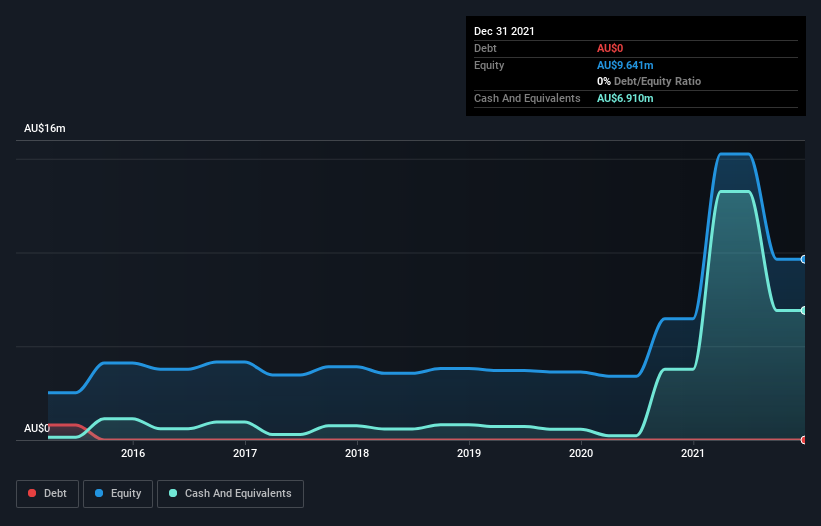Click the 2018 axis label
Viewport: 821px width, 526px height.
click(357, 453)
